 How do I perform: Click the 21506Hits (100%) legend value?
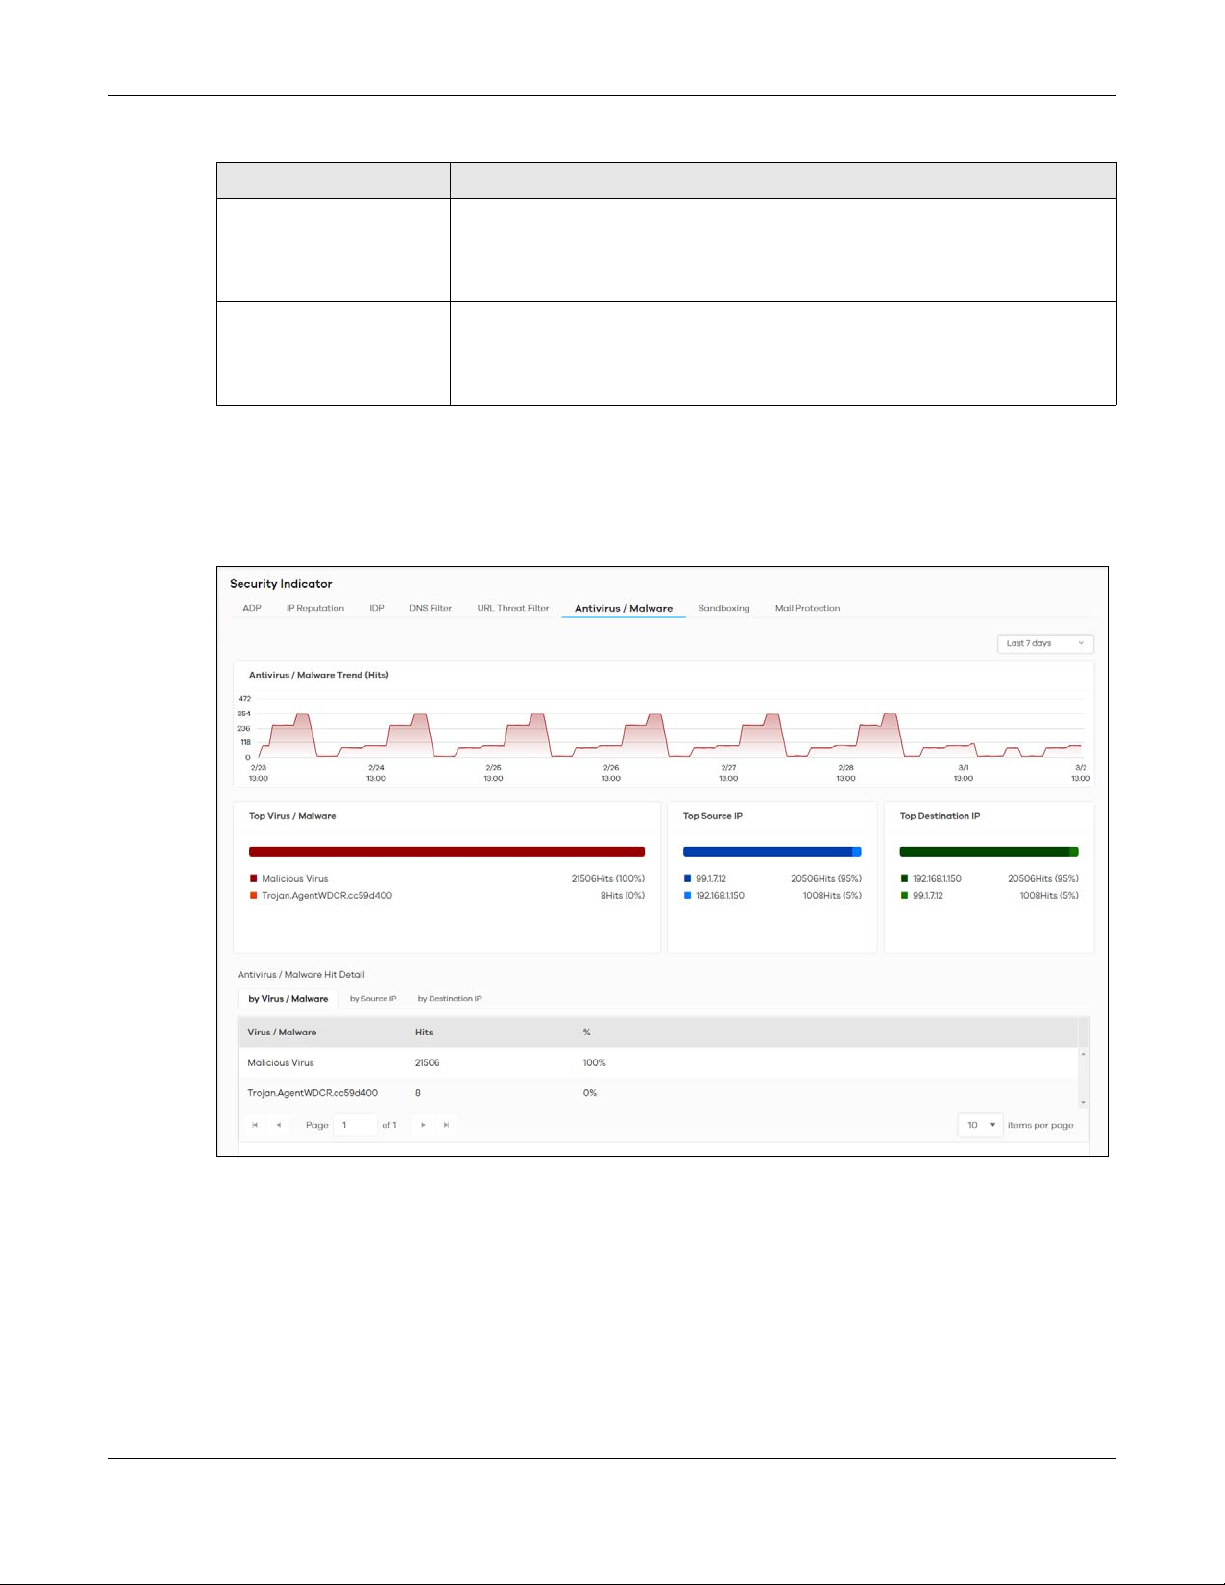click(608, 879)
